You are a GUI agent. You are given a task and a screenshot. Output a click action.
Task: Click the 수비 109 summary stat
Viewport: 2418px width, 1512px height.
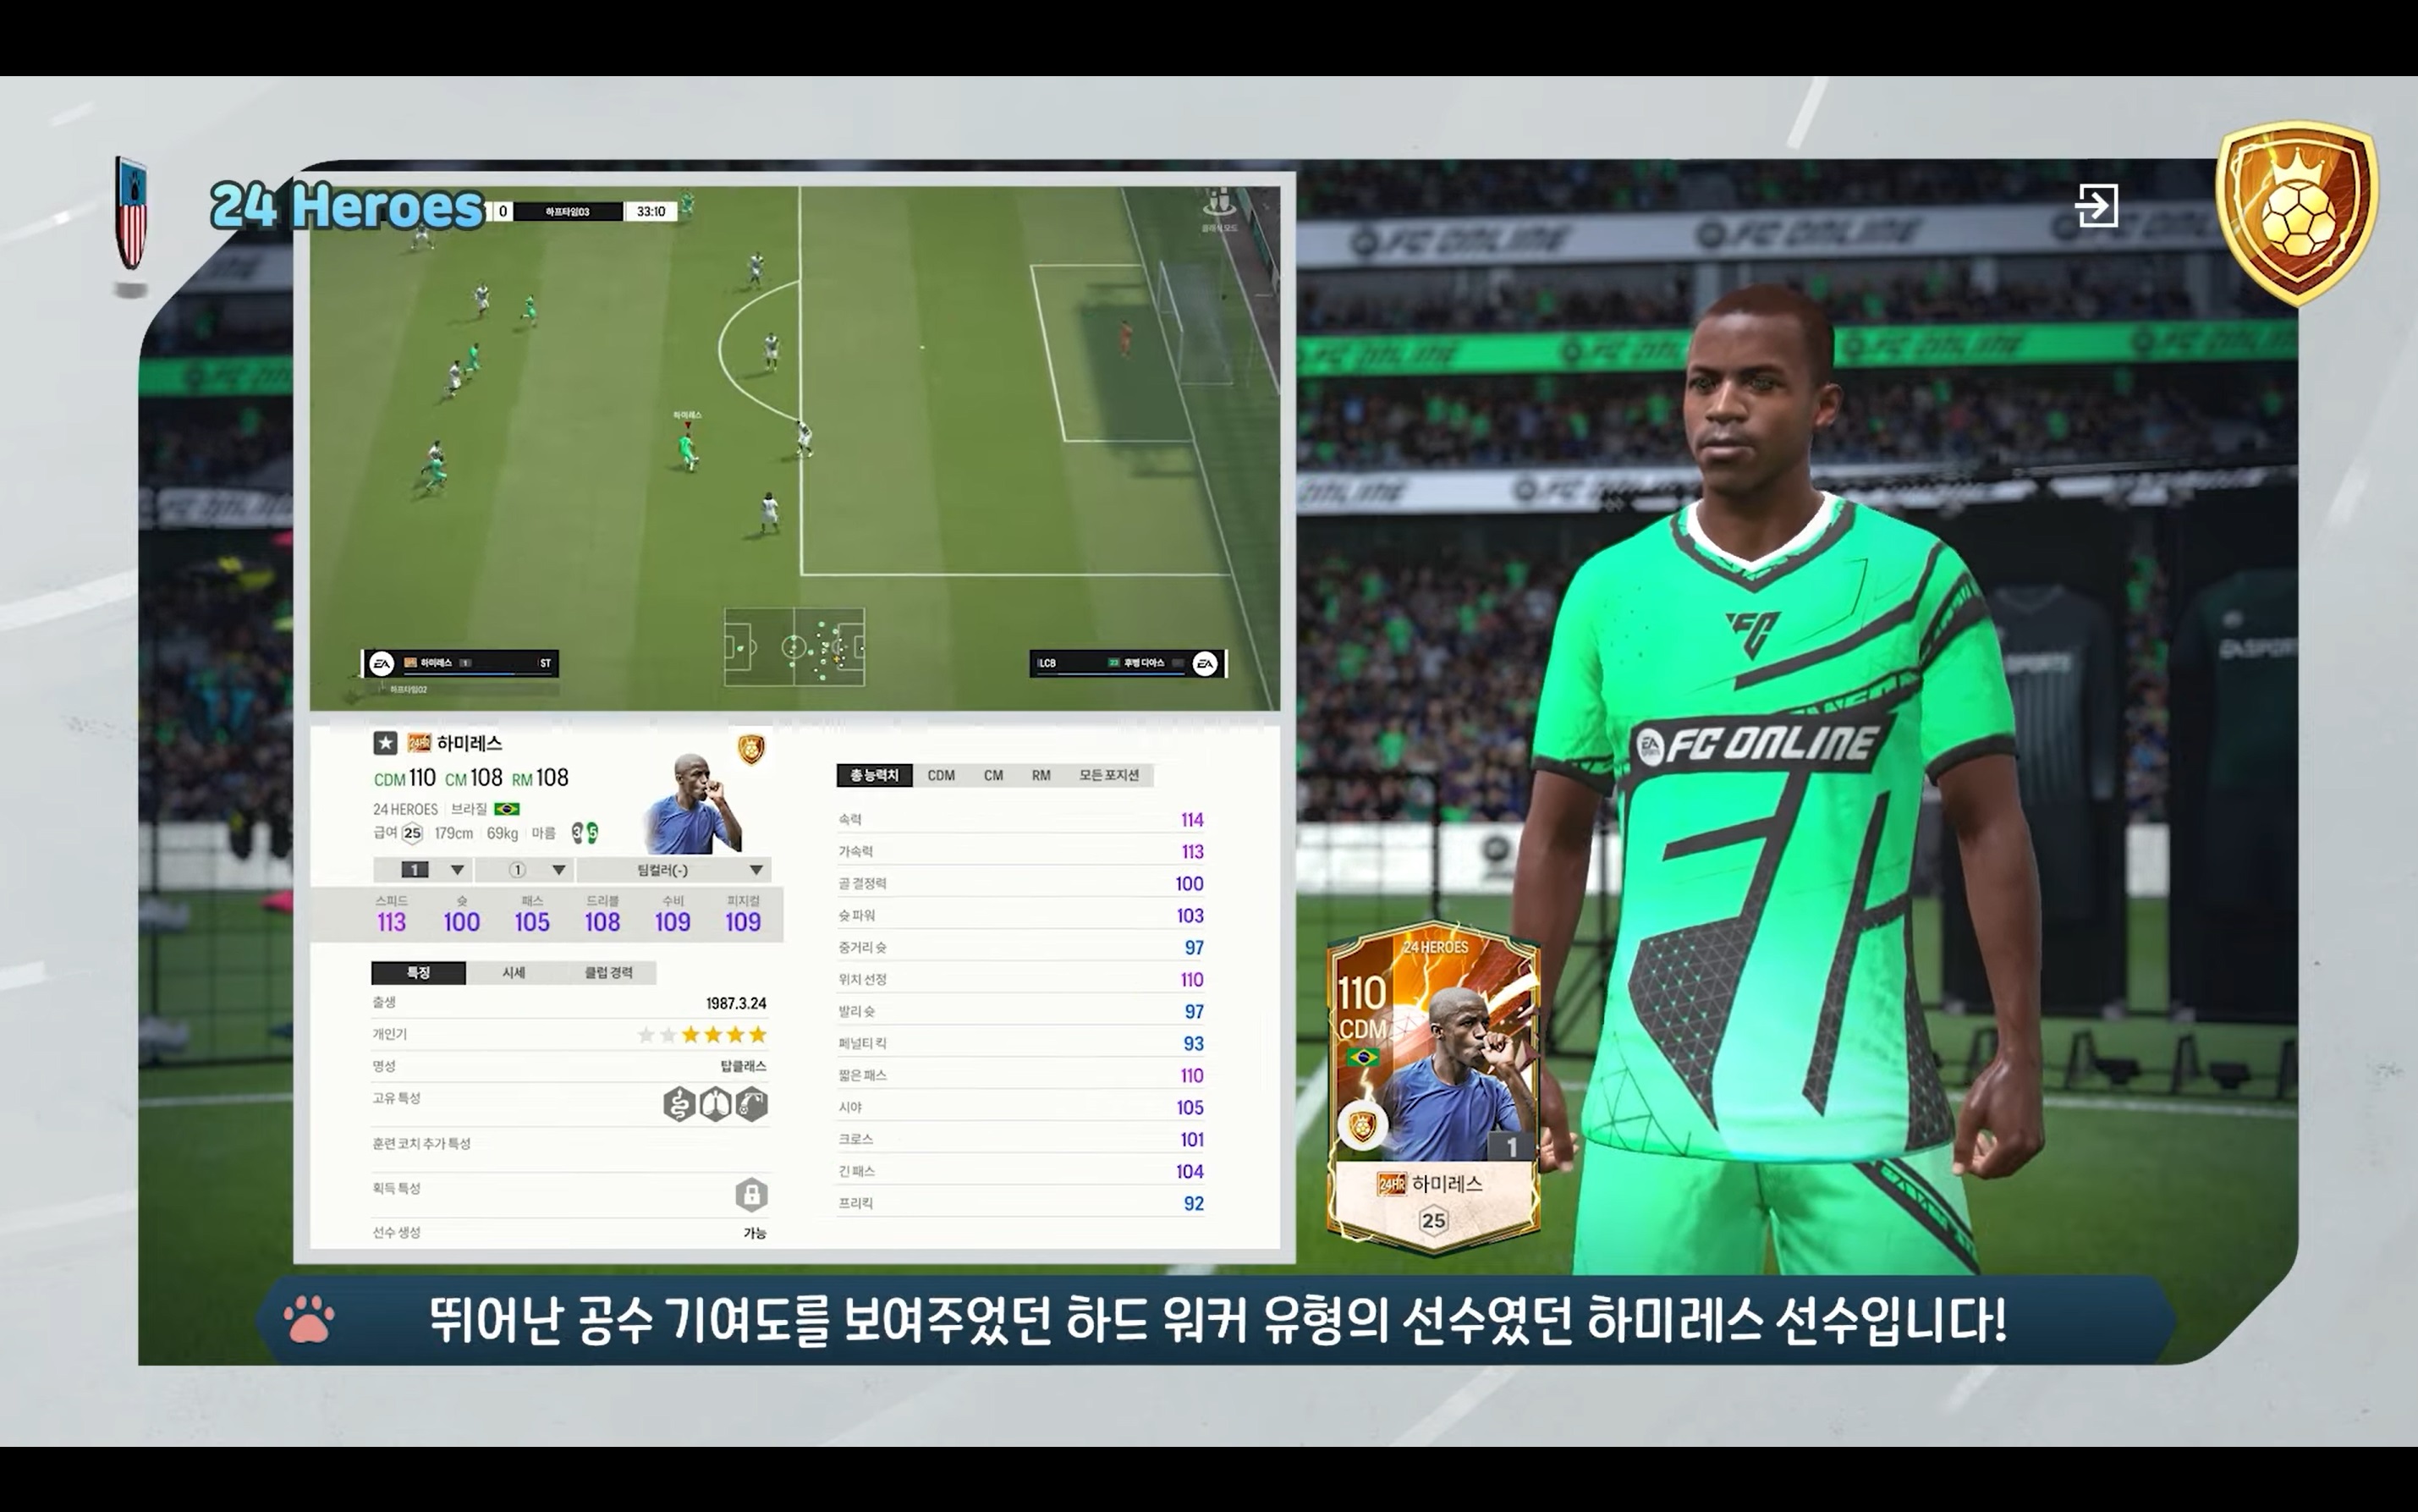click(x=672, y=915)
